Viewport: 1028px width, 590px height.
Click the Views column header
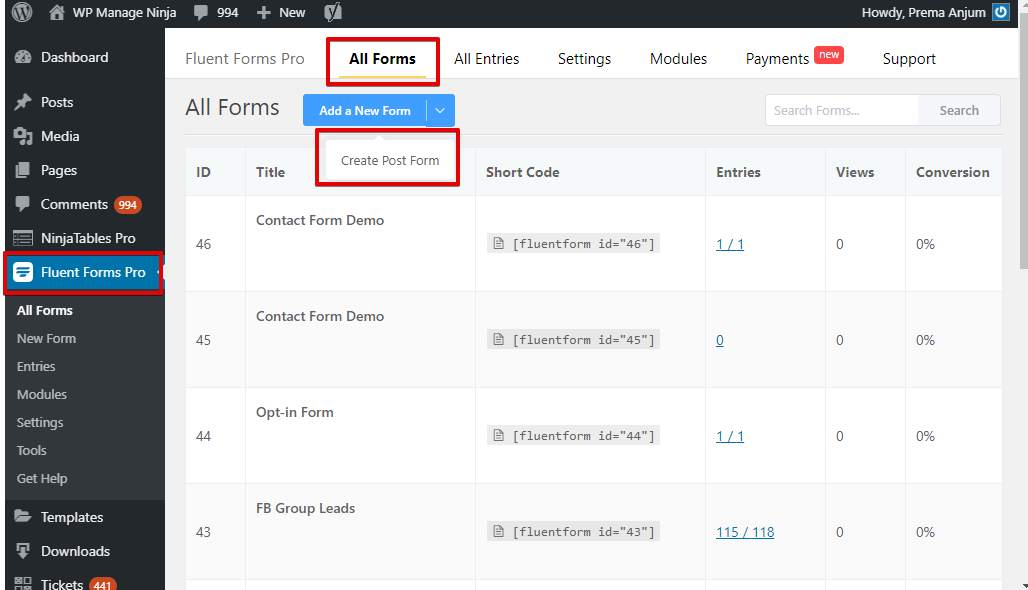click(855, 172)
